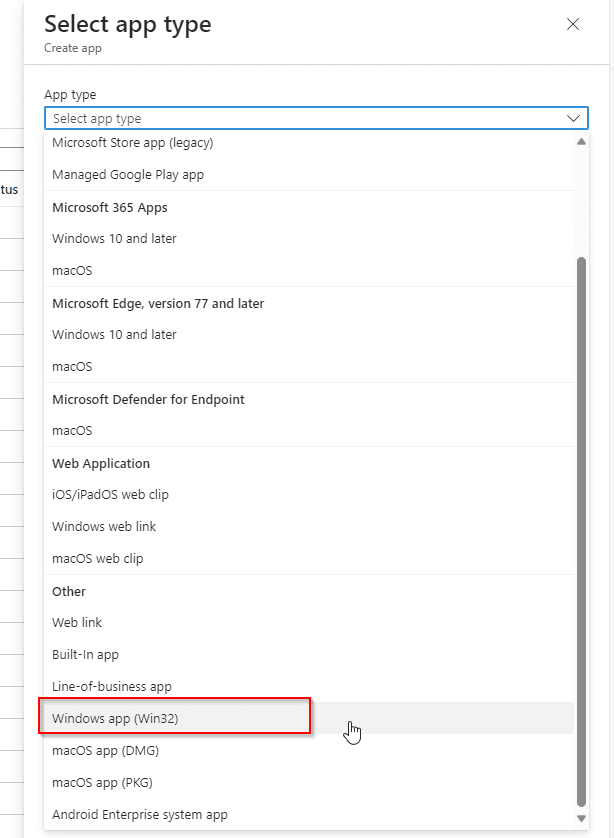This screenshot has height=838, width=614.
Task: Click the dropdown chevron arrow
Action: (x=574, y=117)
